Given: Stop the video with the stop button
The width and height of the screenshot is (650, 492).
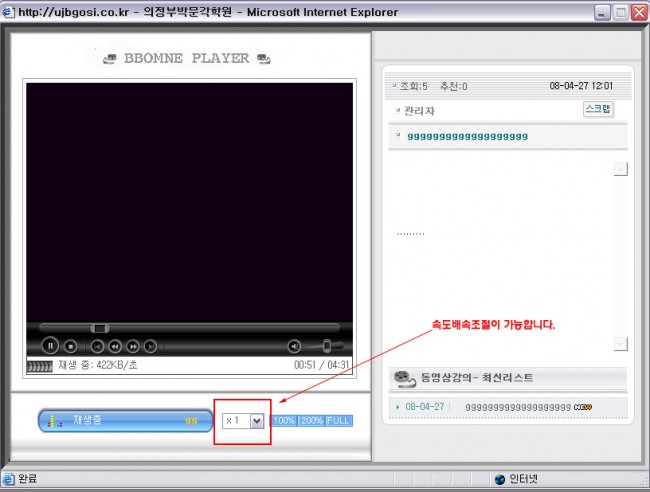Looking at the screenshot, I should 70,346.
